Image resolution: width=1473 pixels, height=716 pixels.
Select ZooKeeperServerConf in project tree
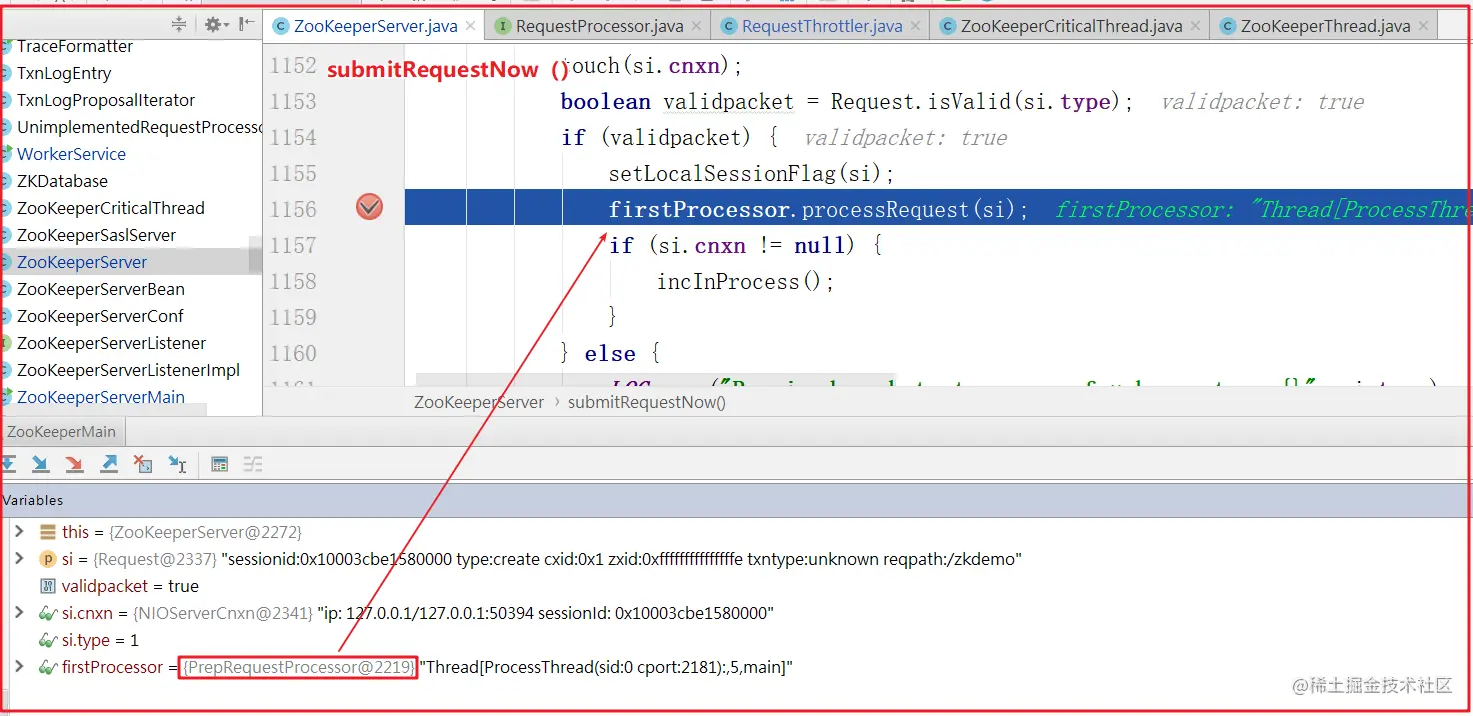click(100, 316)
